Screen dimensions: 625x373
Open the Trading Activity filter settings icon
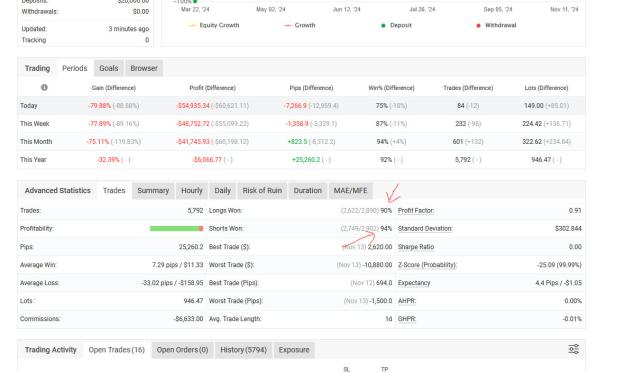point(574,349)
